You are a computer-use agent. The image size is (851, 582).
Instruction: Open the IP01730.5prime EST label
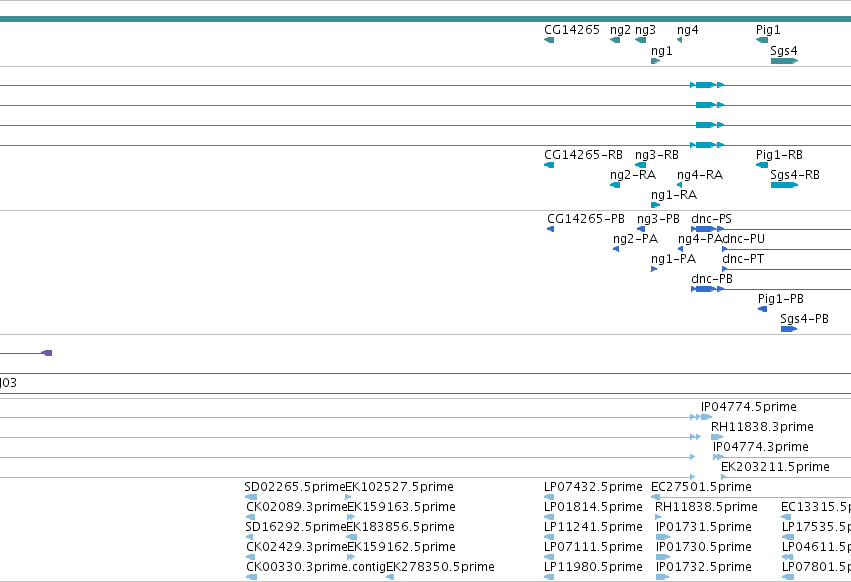pyautogui.click(x=704, y=548)
